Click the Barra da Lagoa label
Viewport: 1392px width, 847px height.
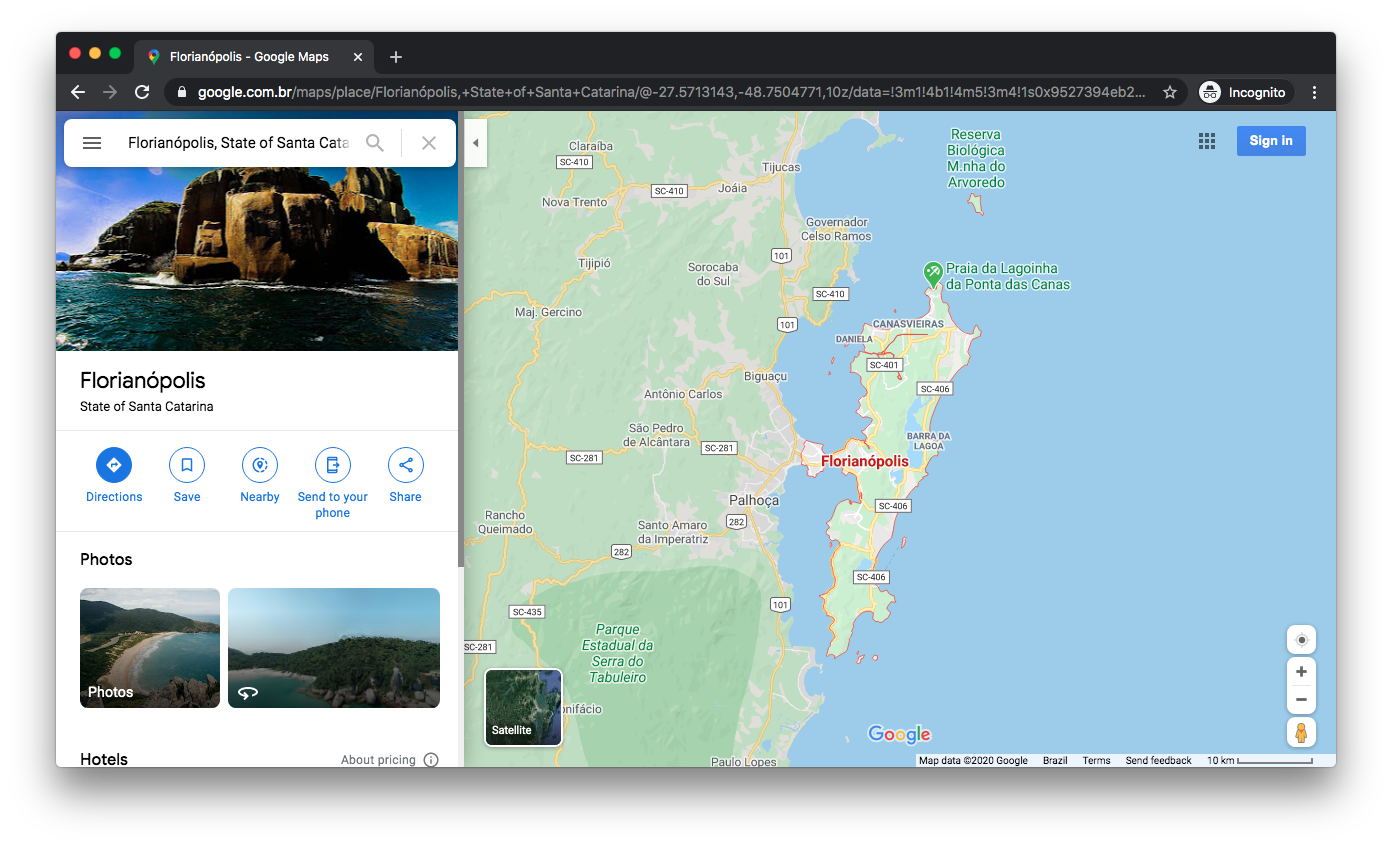click(x=929, y=441)
